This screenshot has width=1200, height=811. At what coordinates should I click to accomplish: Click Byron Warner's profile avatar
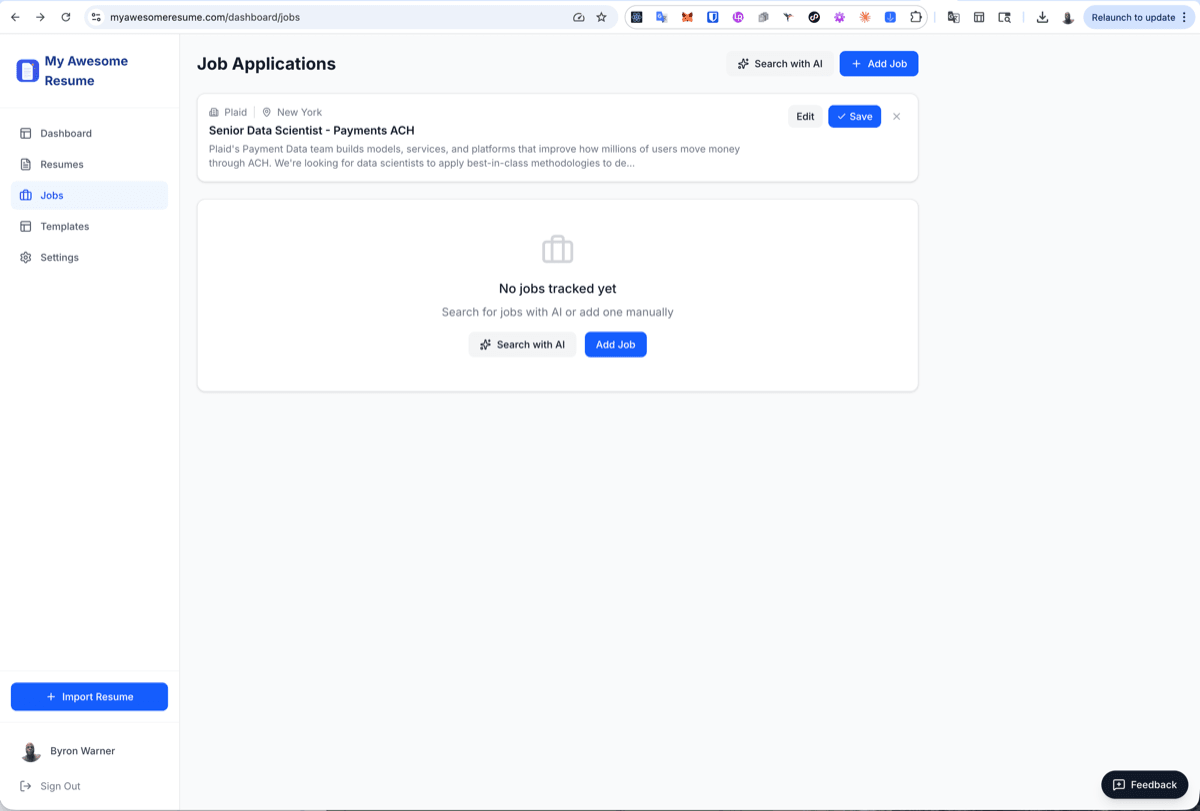tap(30, 751)
